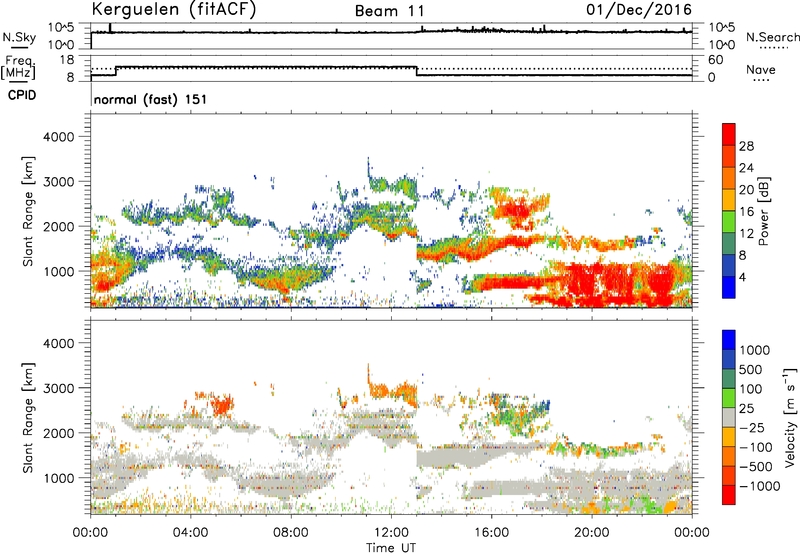Click the date 01/Dec/2016
This screenshot has width=800, height=554.
point(639,10)
